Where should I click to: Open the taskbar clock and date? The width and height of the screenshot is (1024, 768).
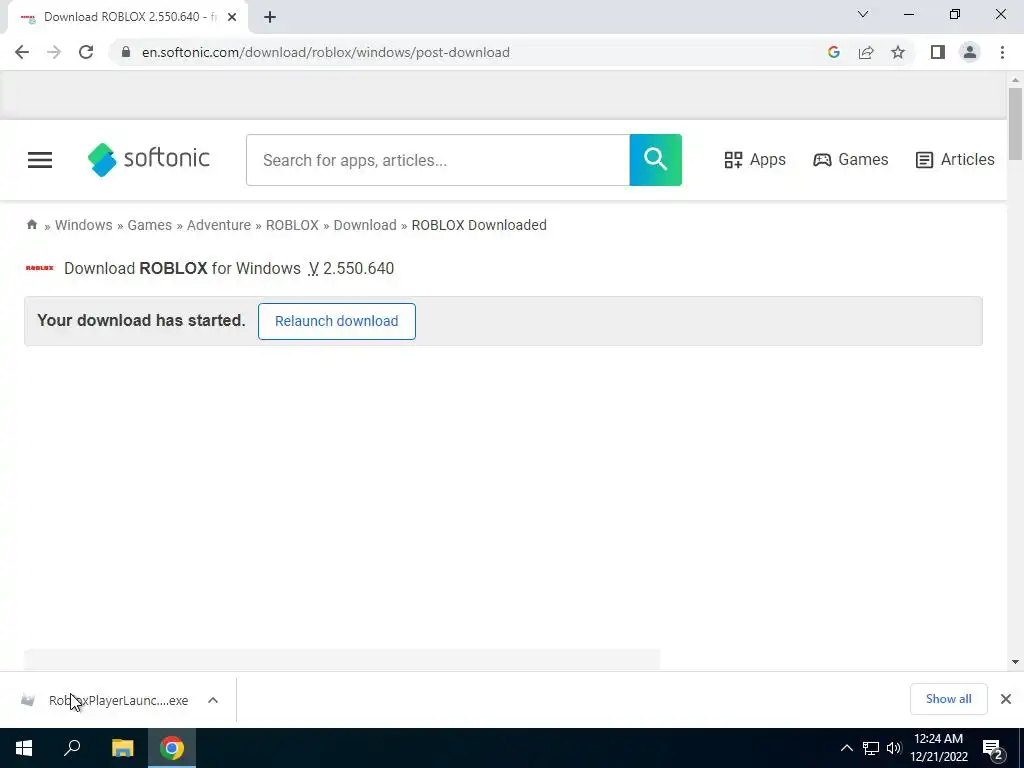(938, 748)
